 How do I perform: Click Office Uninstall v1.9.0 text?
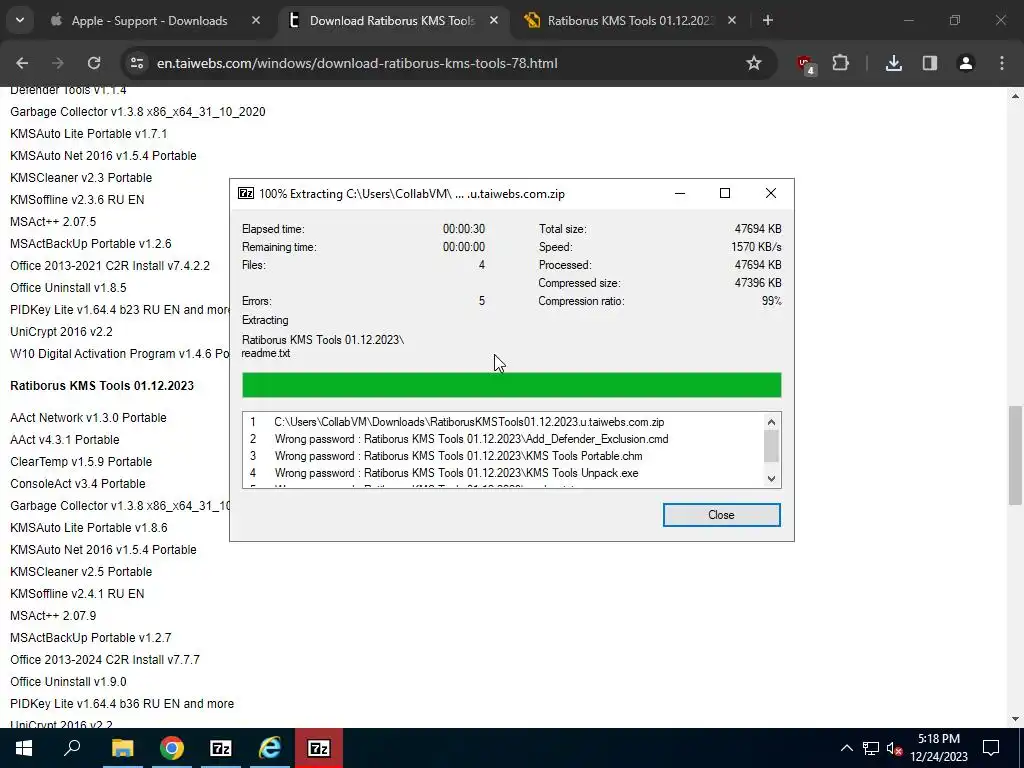[69, 682]
